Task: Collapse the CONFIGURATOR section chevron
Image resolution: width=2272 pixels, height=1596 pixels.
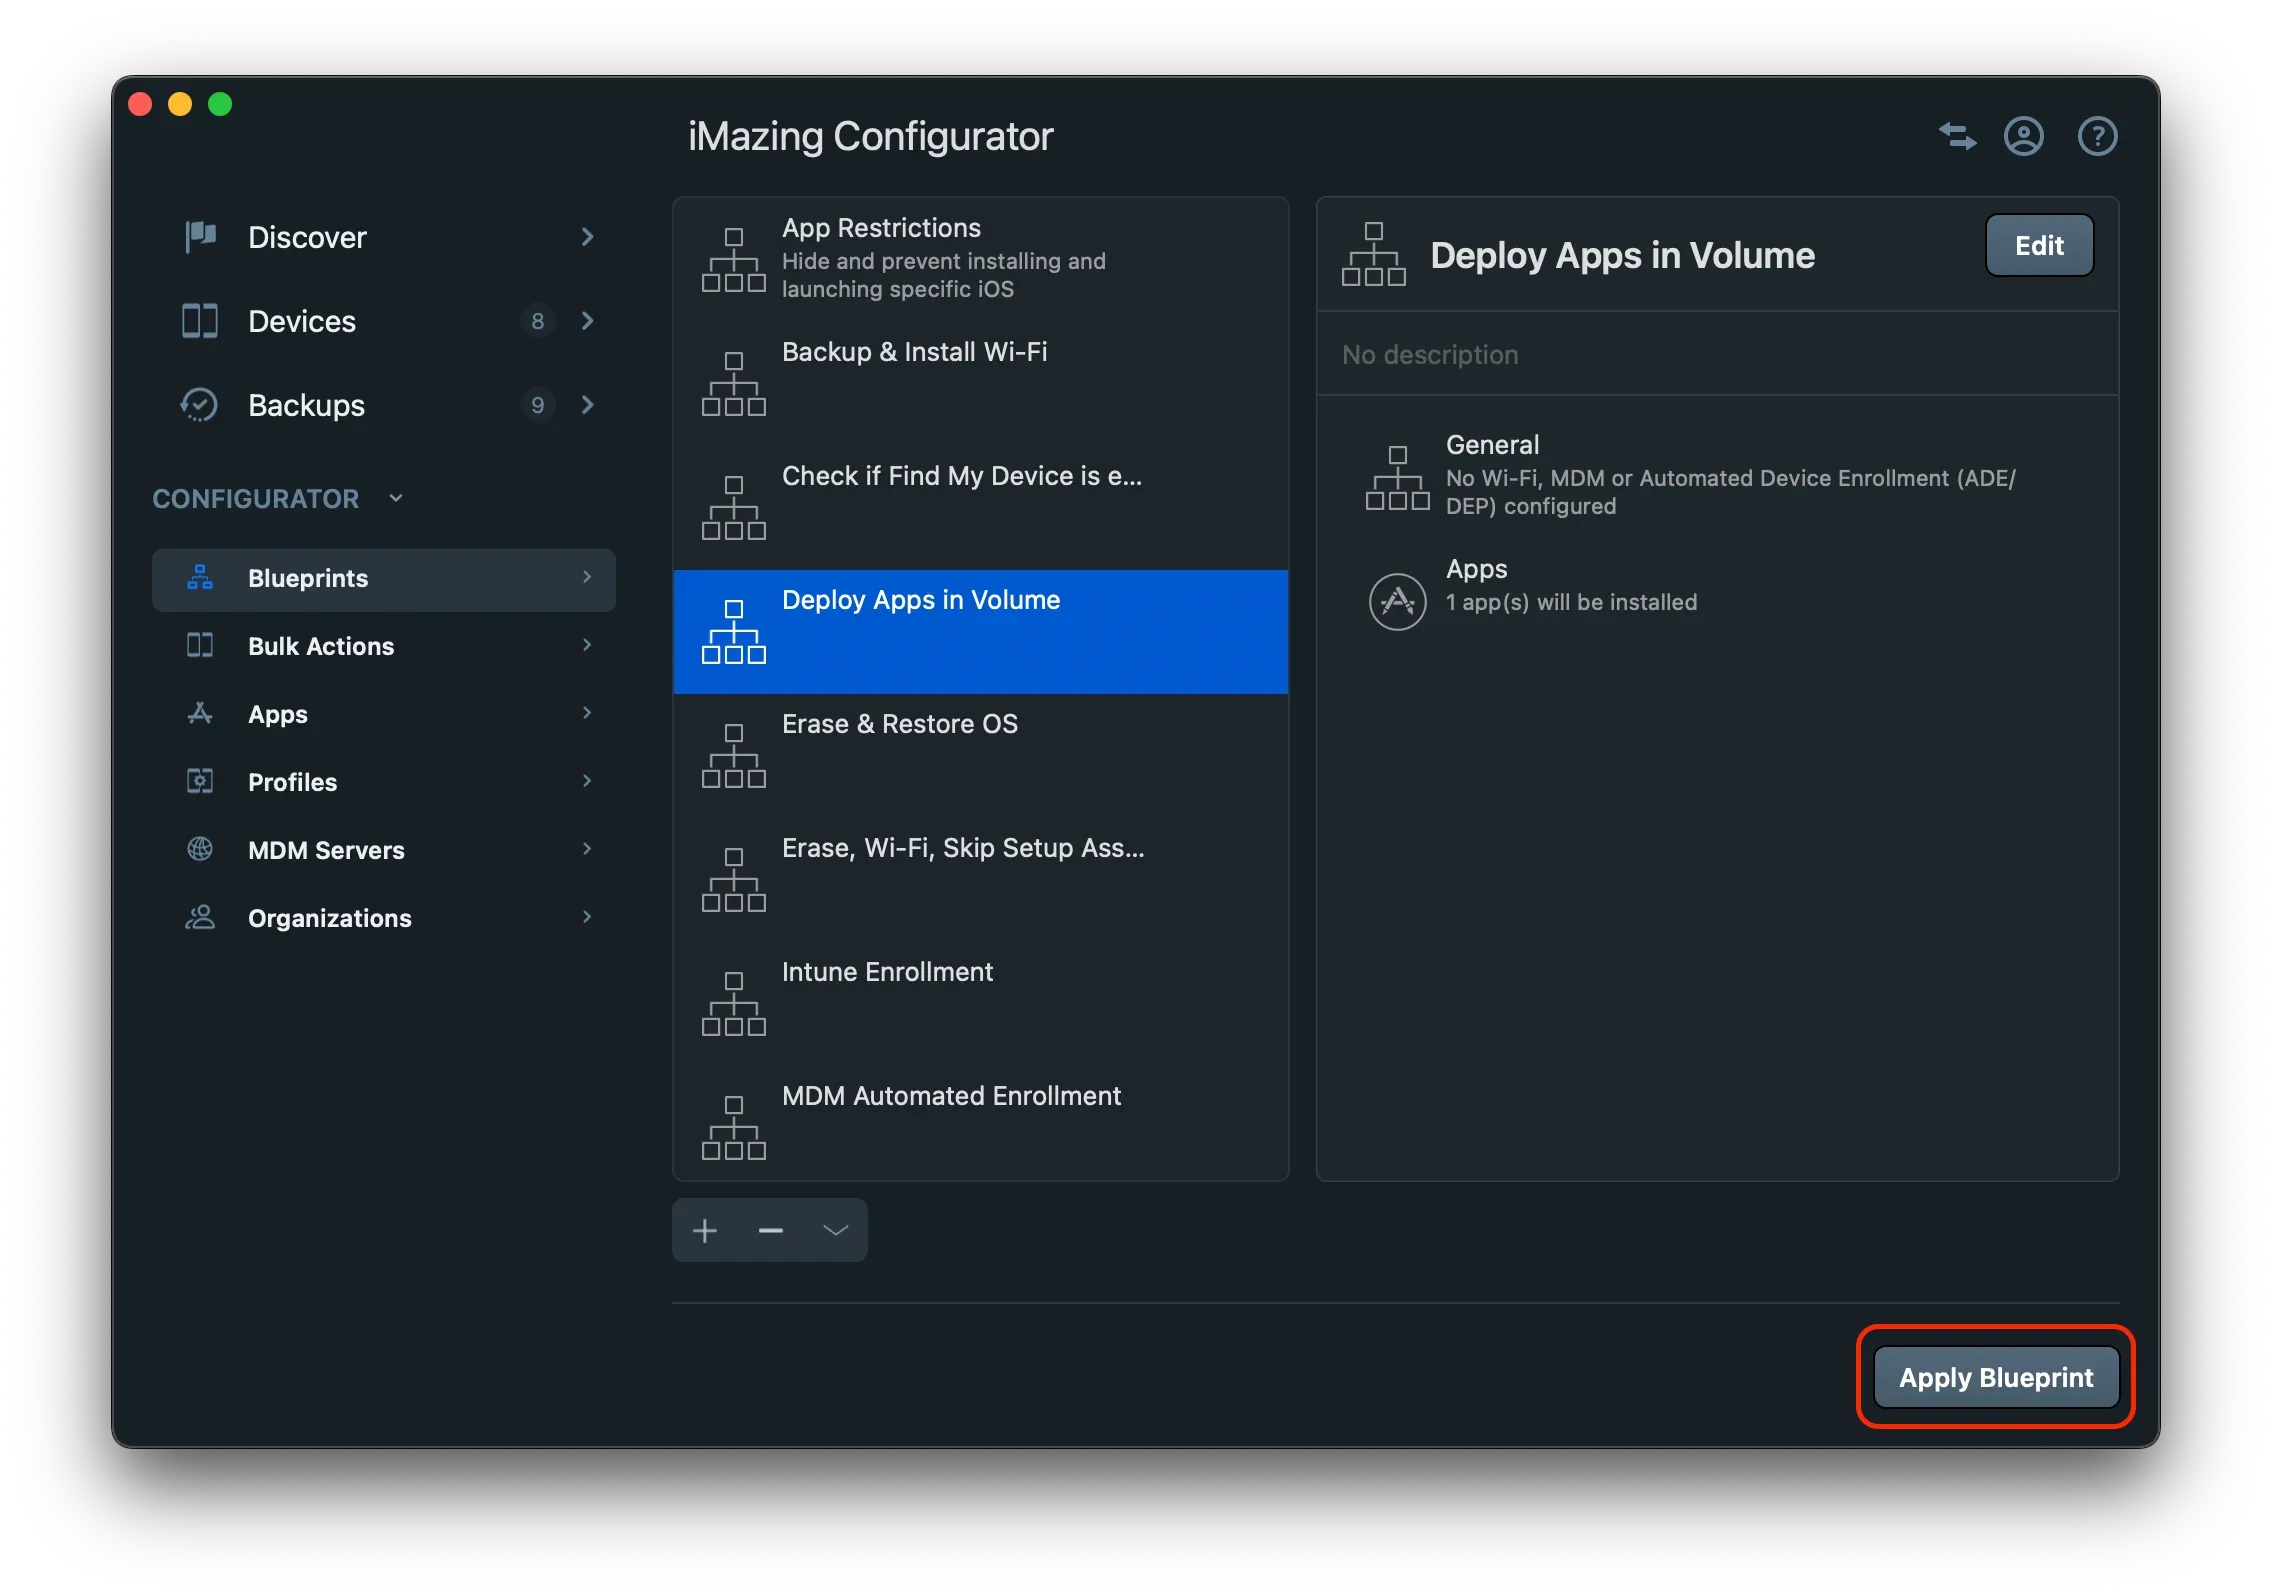Action: click(395, 497)
